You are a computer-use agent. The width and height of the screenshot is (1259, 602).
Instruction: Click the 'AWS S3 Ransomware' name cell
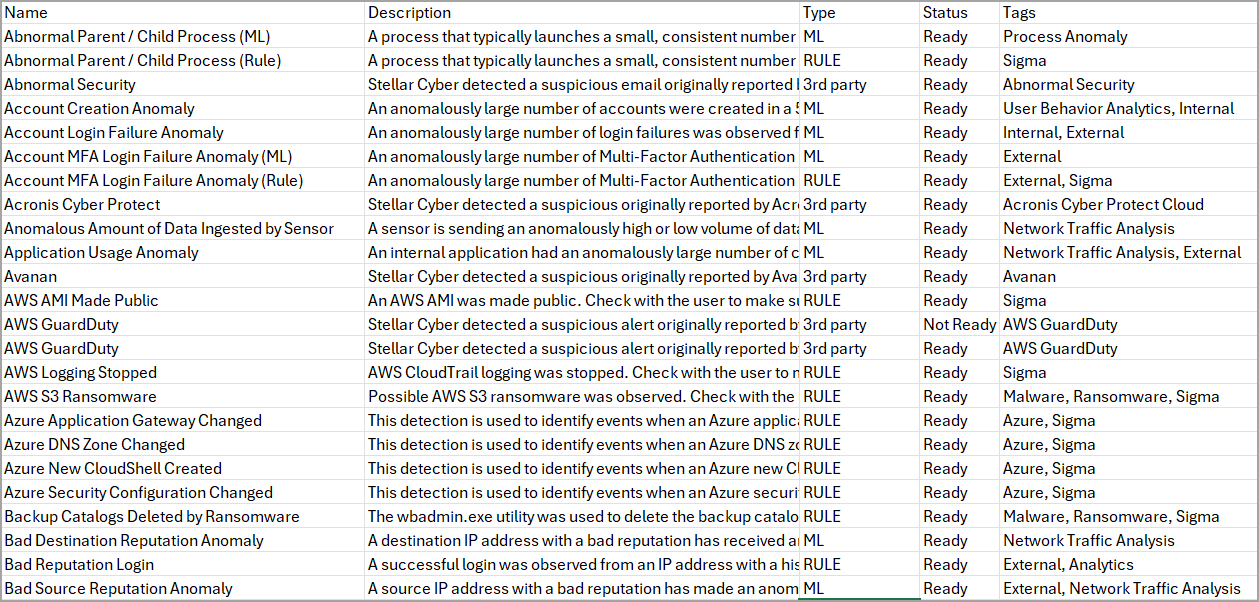182,397
